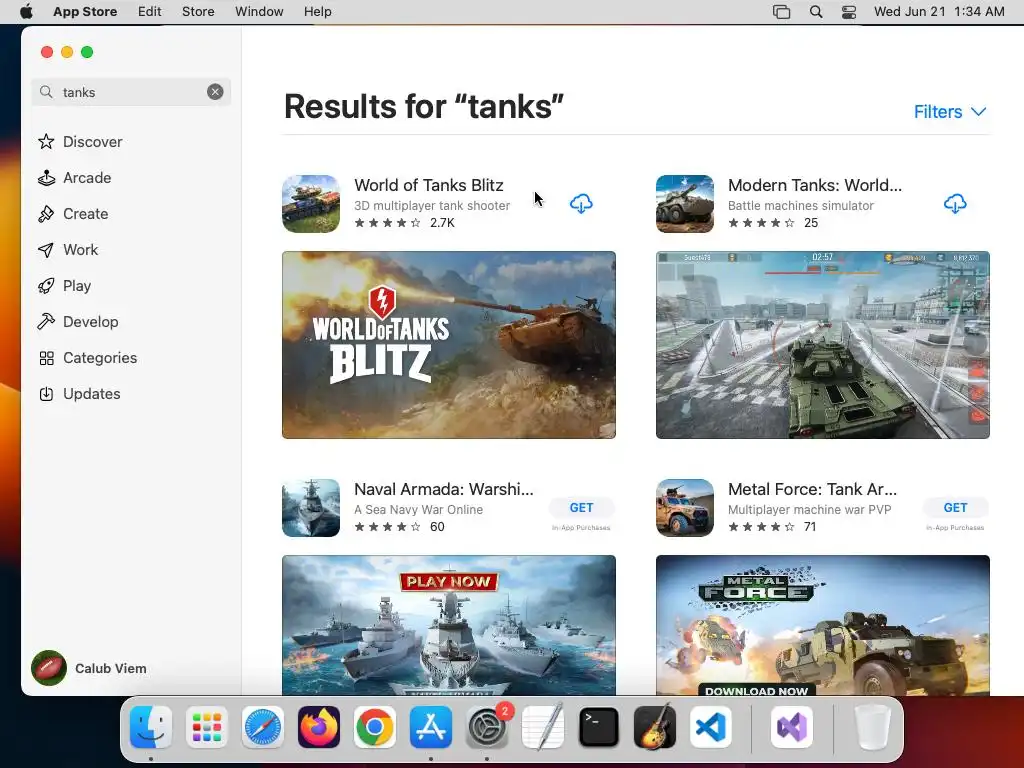This screenshot has width=1024, height=768.
Task: Click the Battle machines simulator subtitle
Action: pos(801,205)
